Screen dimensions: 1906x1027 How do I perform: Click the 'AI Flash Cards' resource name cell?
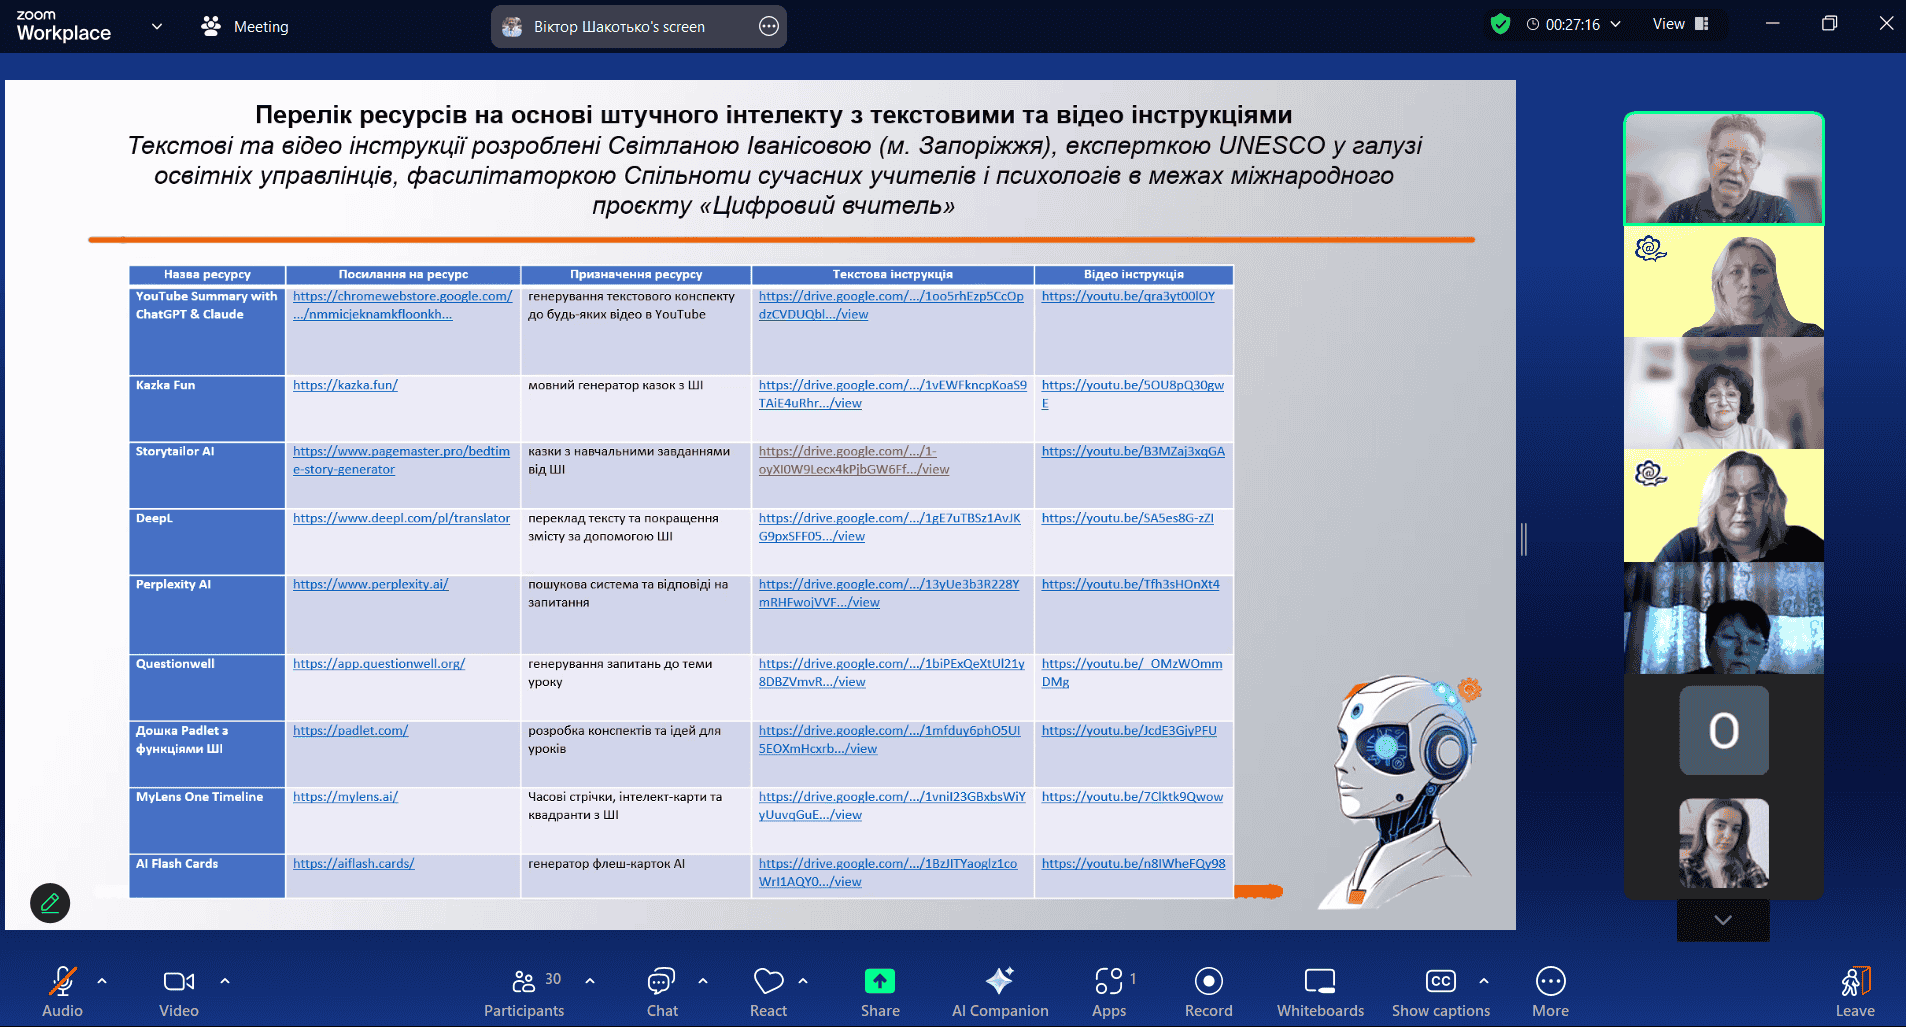[207, 876]
